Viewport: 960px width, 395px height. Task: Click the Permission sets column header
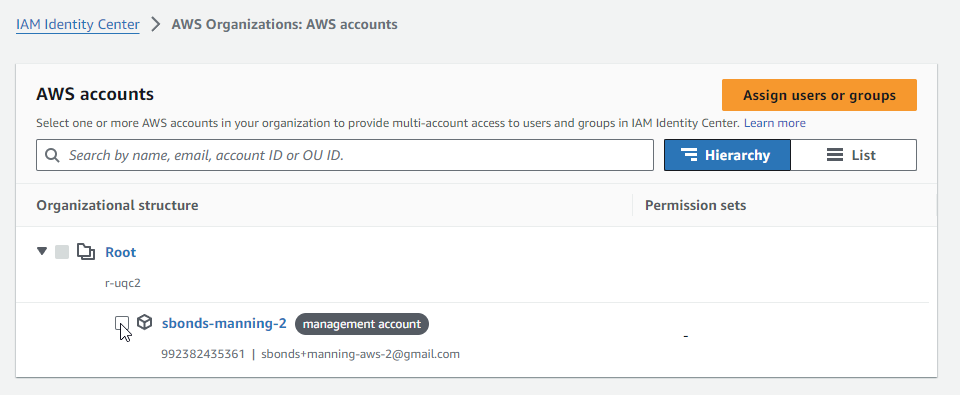[696, 205]
